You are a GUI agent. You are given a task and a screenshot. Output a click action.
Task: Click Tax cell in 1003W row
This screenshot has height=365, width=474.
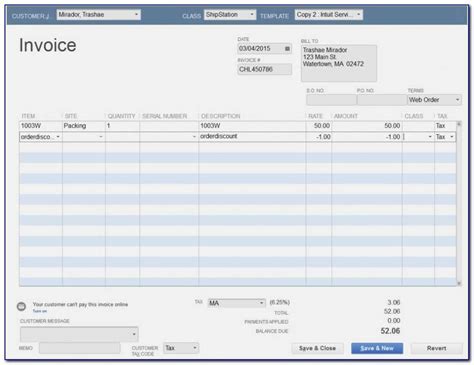click(445, 126)
